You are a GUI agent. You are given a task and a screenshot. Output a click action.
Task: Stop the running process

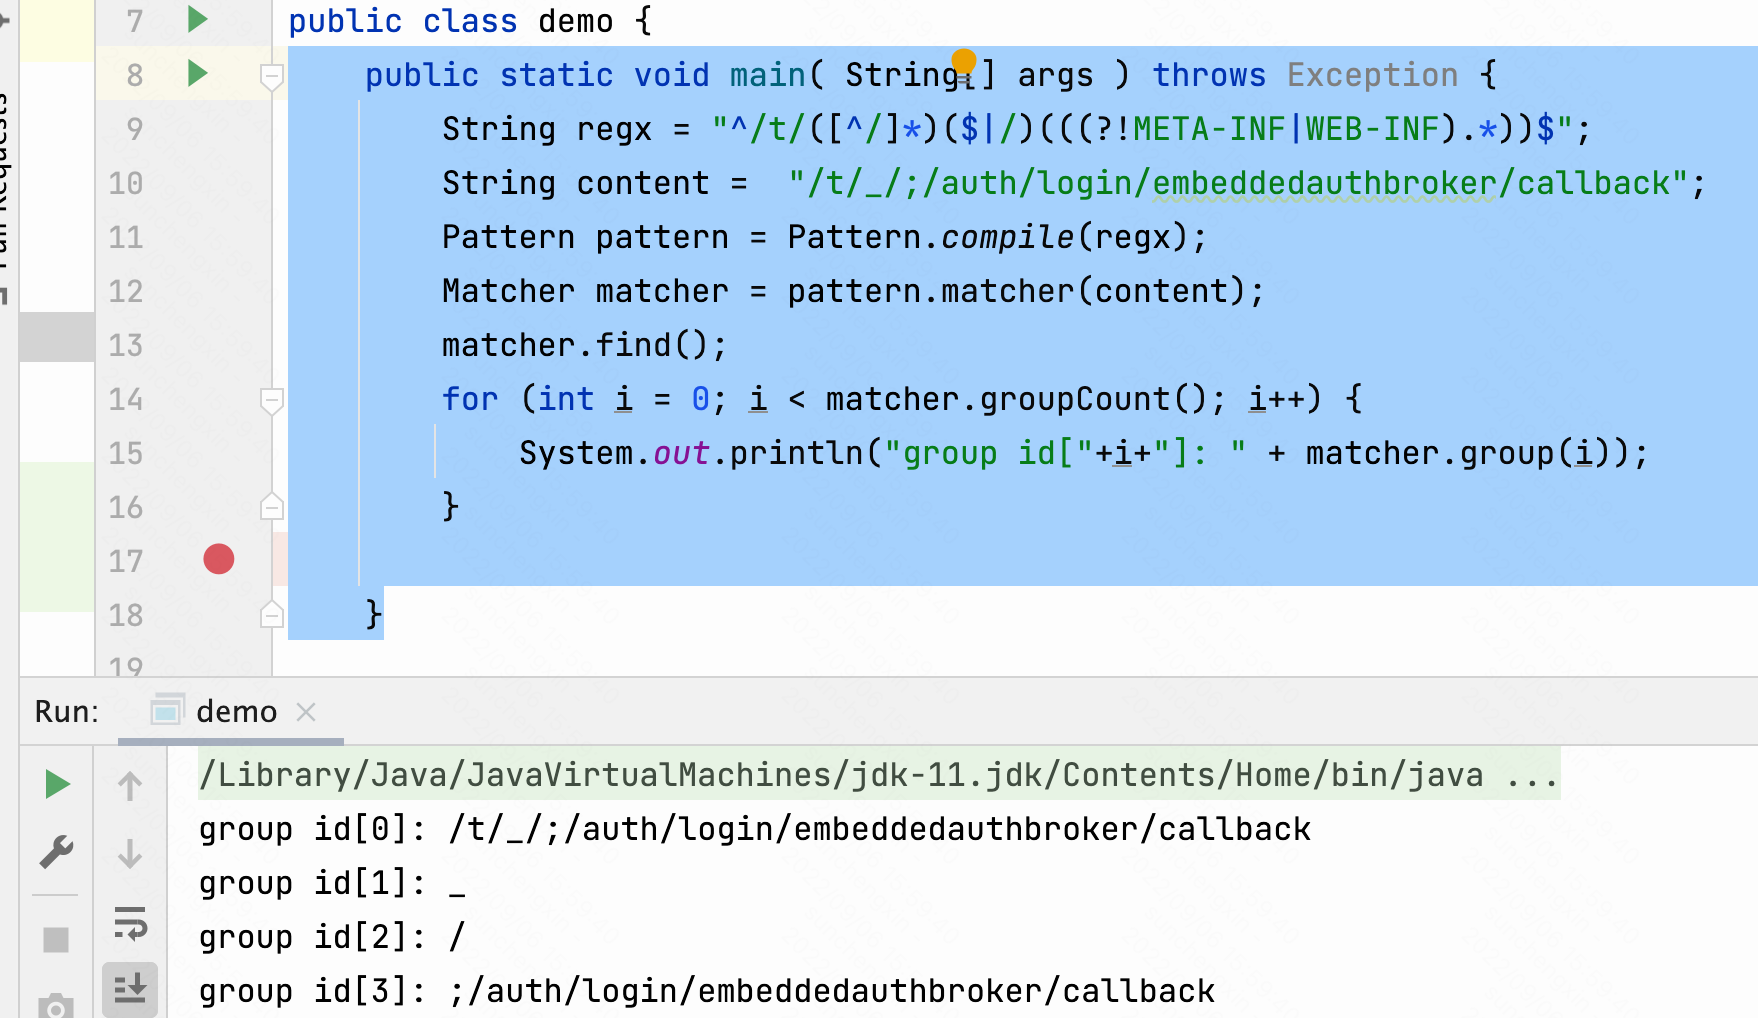(56, 940)
